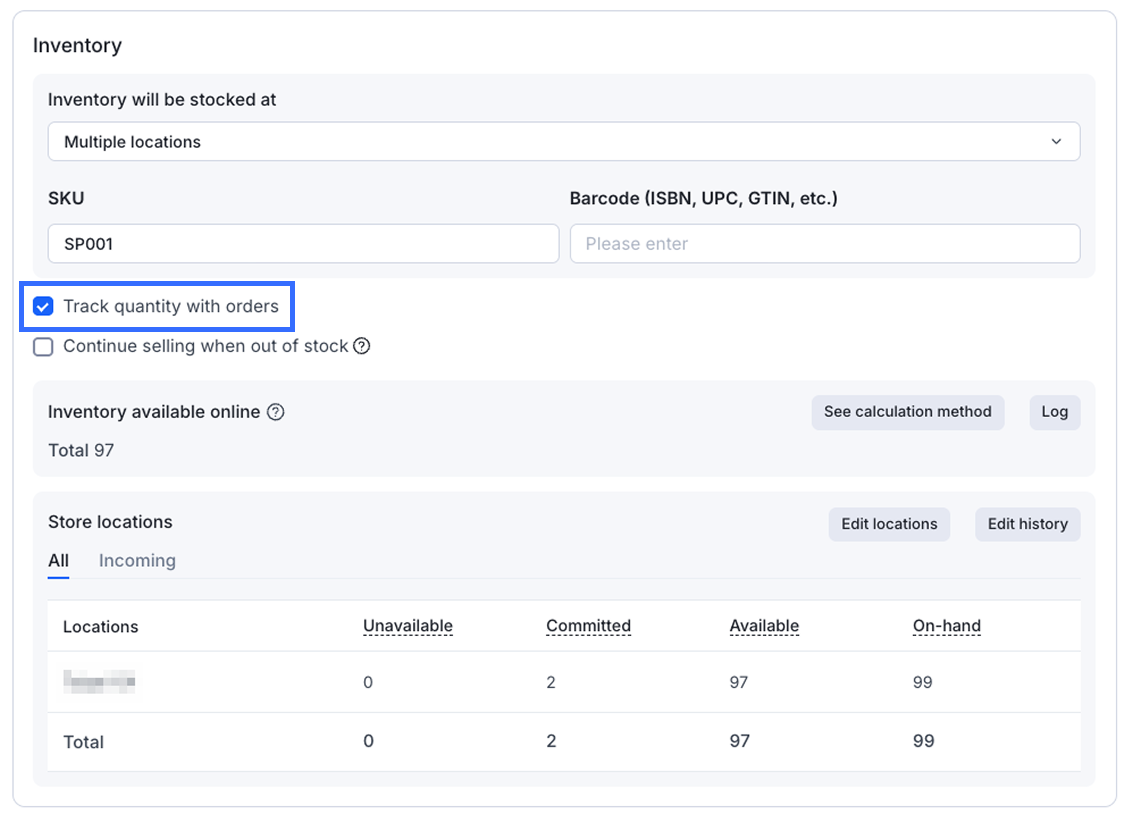
Task: Open Edit history
Action: tap(1027, 524)
